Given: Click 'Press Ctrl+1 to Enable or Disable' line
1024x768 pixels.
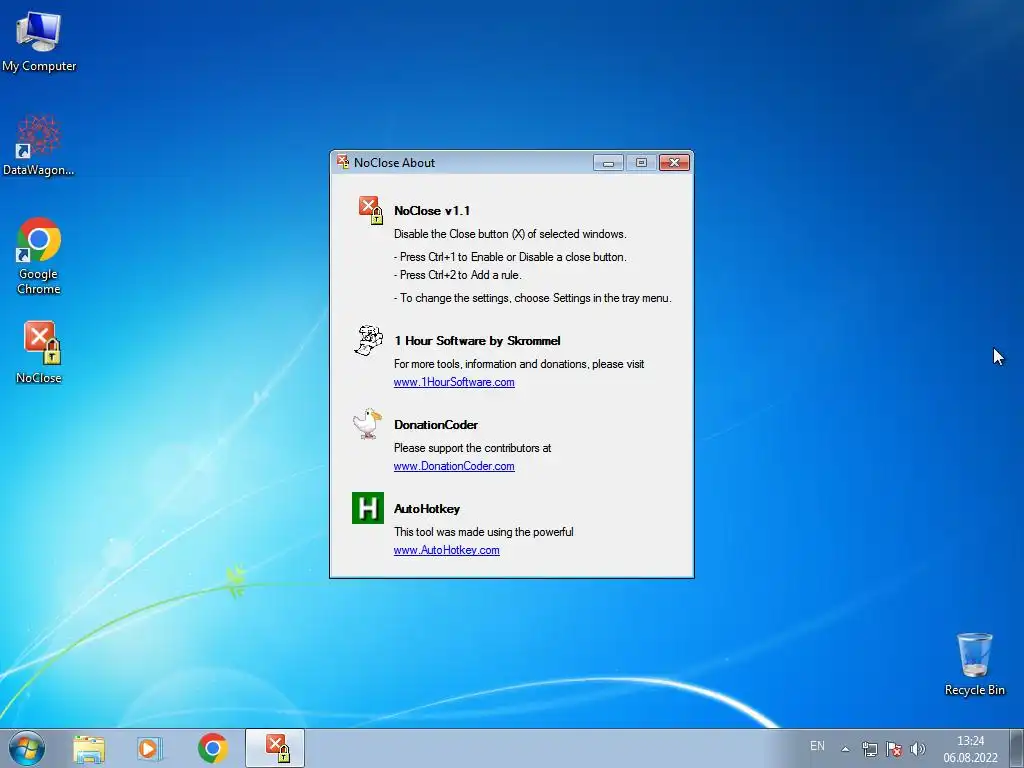Looking at the screenshot, I should [510, 257].
